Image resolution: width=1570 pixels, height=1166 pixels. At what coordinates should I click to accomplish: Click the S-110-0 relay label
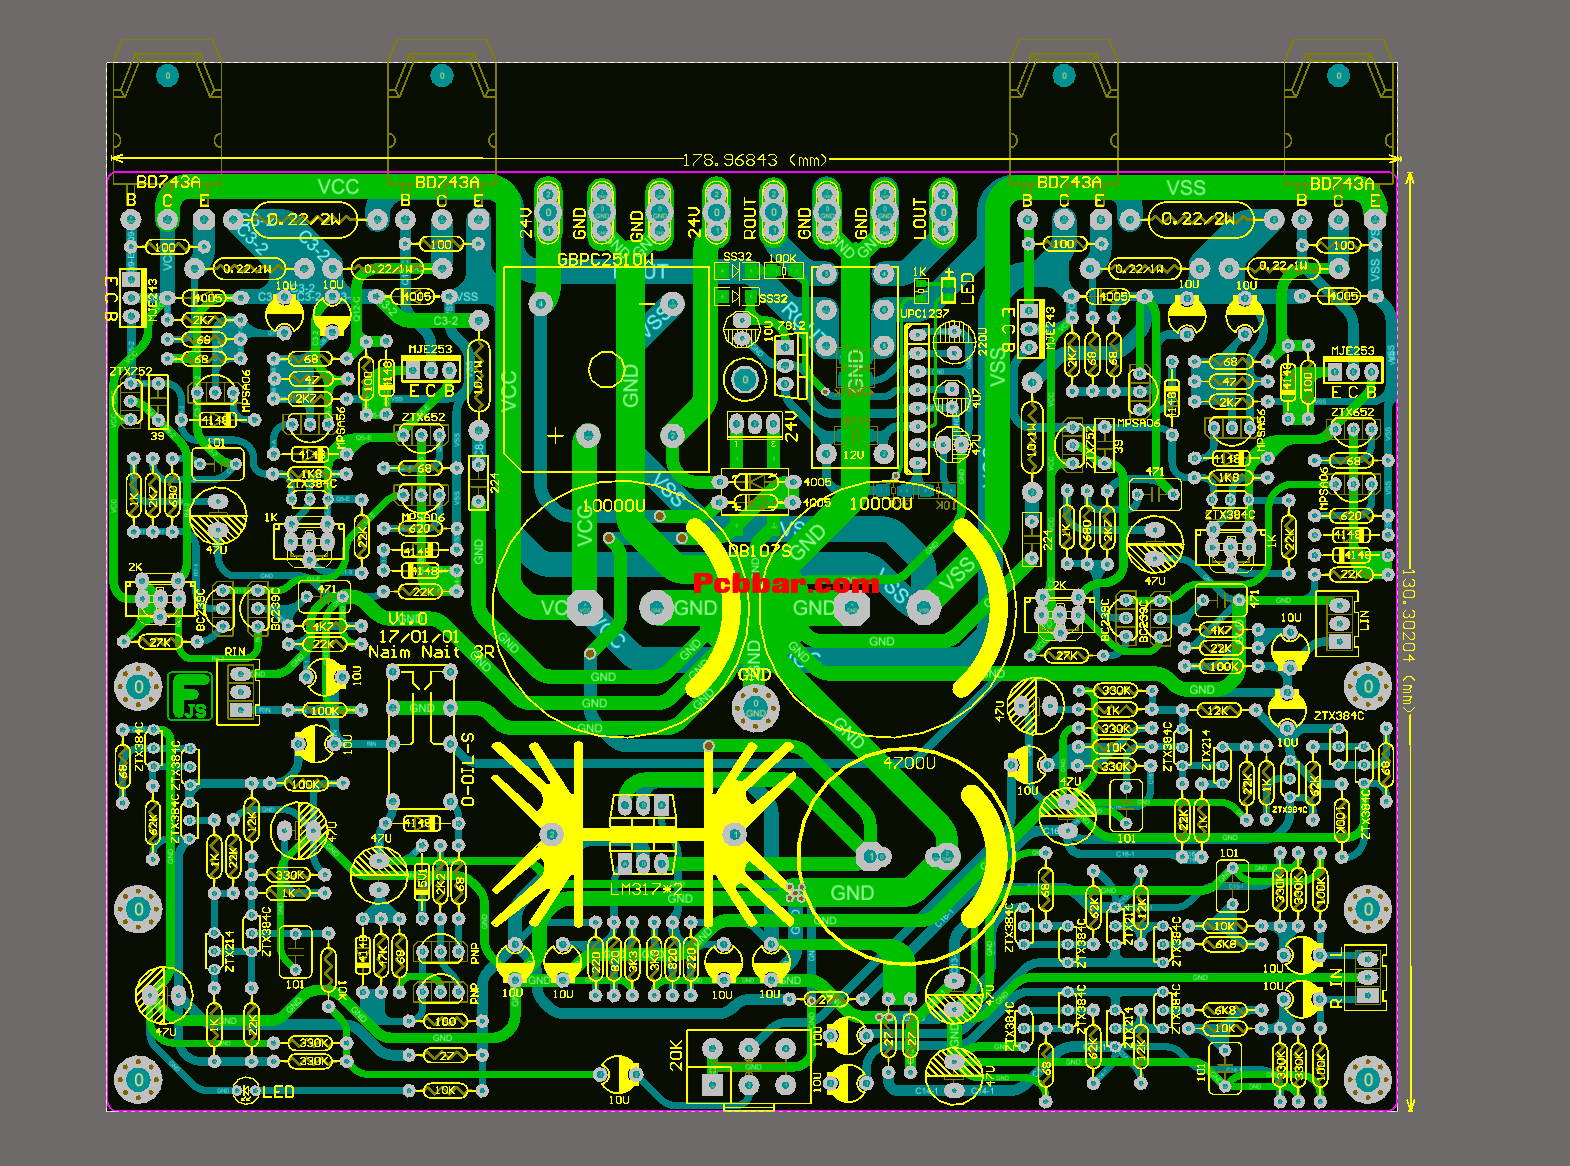467,770
